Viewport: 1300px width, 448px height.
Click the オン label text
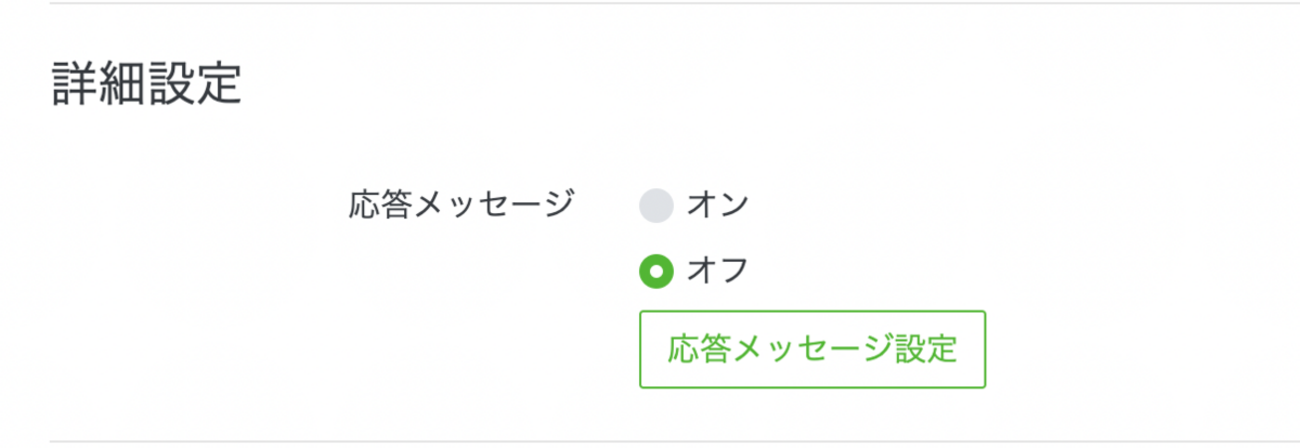718,206
